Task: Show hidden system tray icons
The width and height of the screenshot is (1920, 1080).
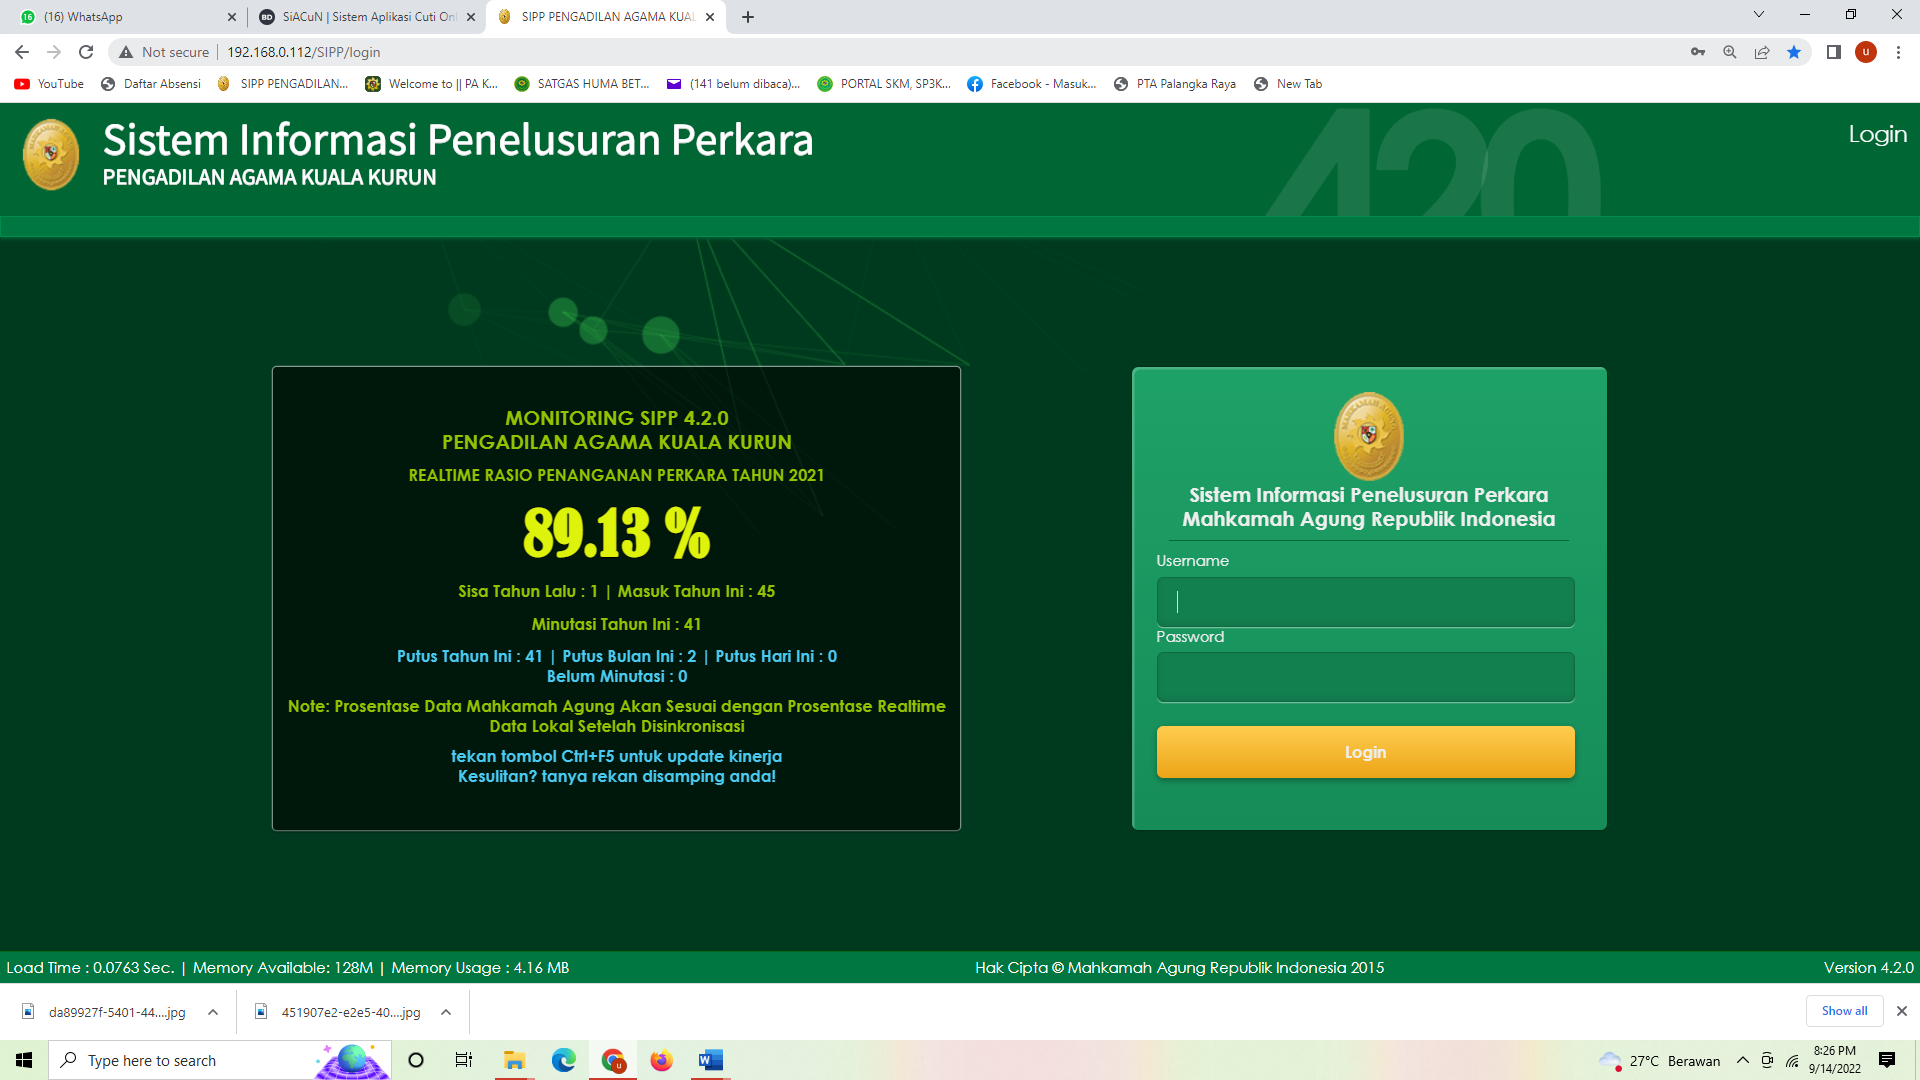Action: point(1743,1060)
